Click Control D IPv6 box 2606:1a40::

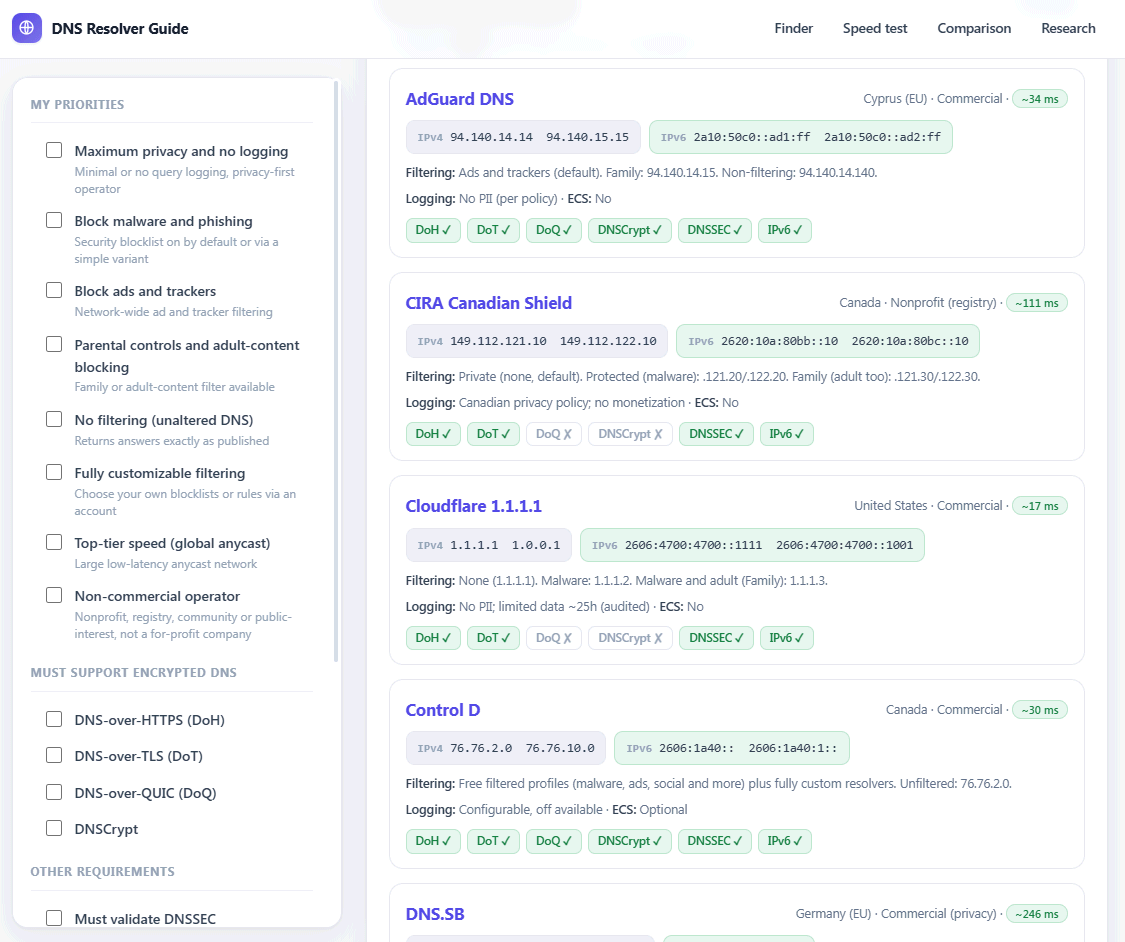tap(732, 748)
